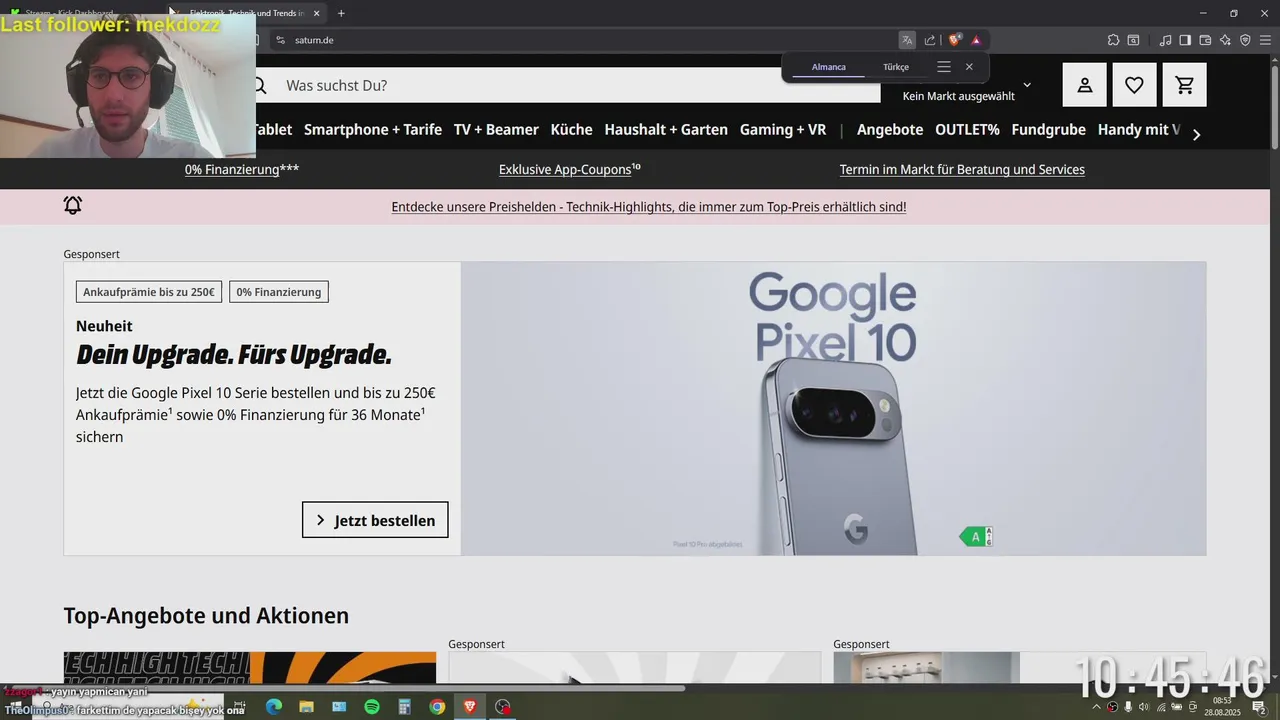Open the Brave playlist music note icon

click(1165, 40)
